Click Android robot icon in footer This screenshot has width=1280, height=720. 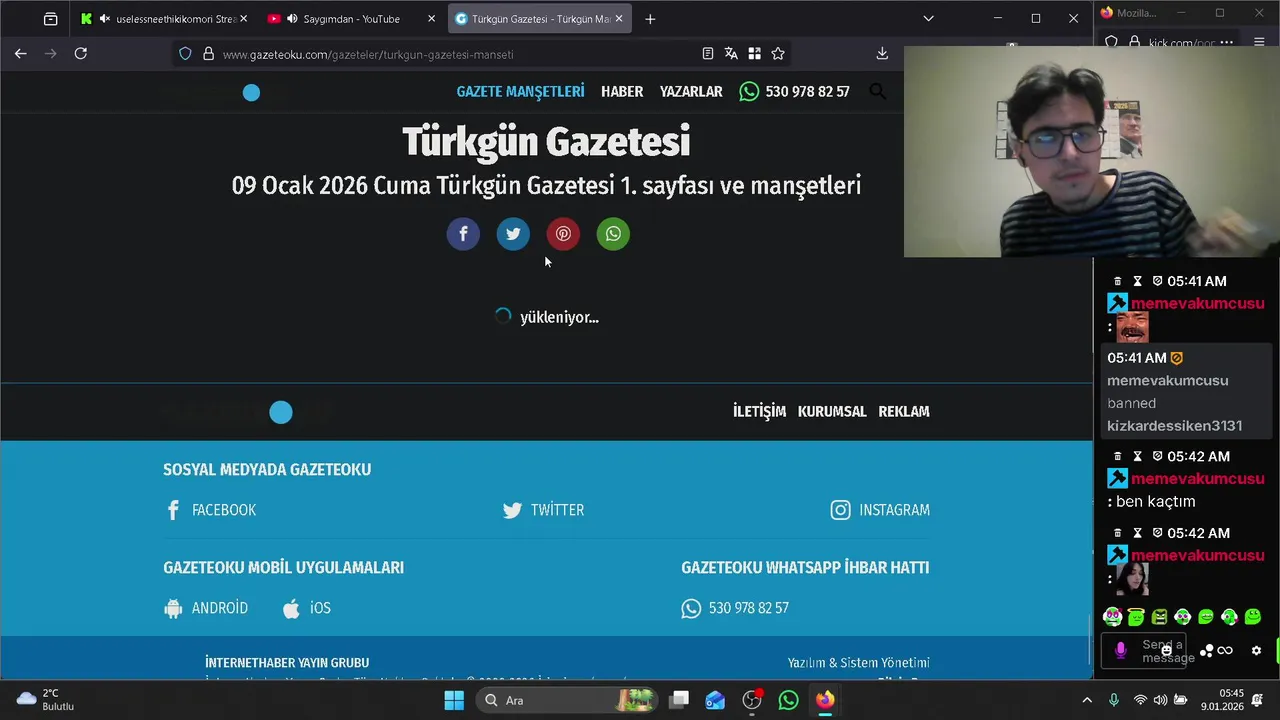pos(173,608)
